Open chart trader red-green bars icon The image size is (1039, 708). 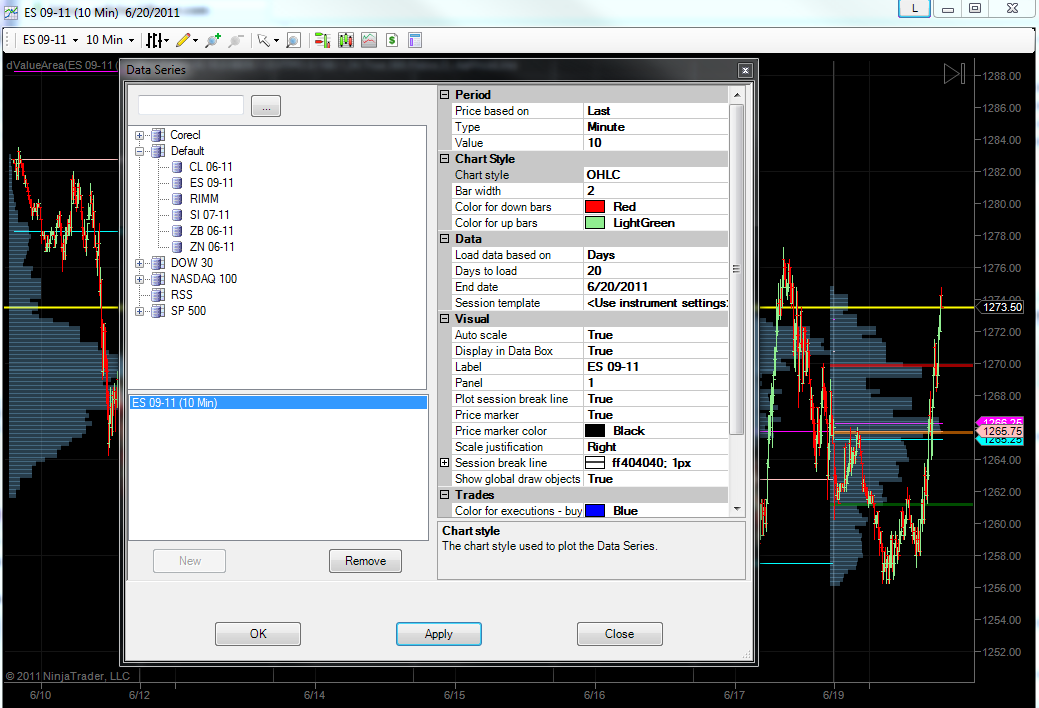click(x=322, y=40)
